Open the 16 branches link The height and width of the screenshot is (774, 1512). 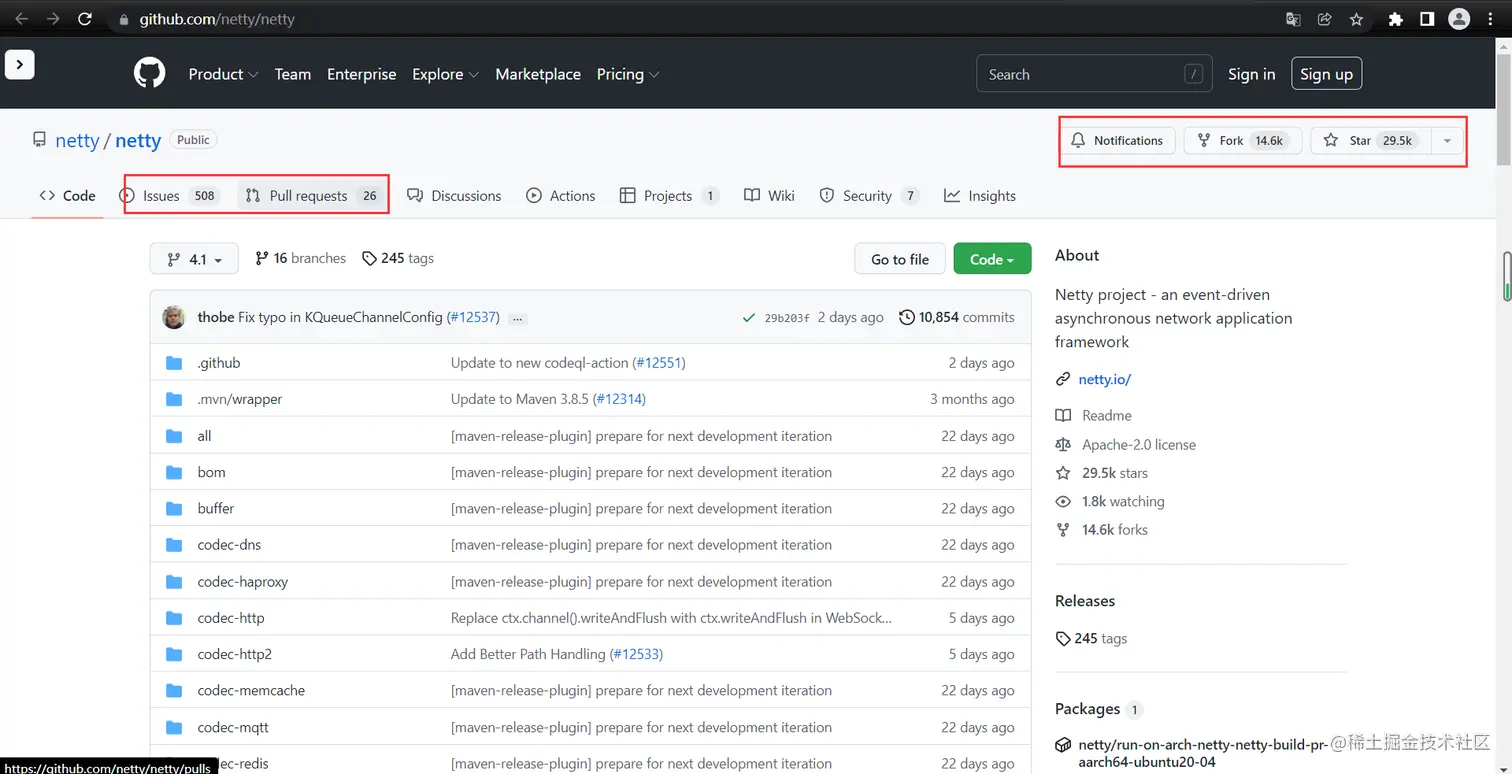[x=300, y=258]
